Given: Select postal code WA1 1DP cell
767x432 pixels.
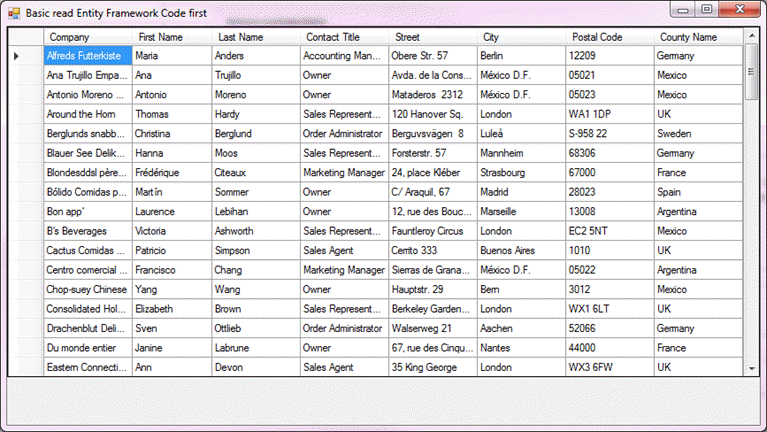Looking at the screenshot, I should [x=610, y=114].
